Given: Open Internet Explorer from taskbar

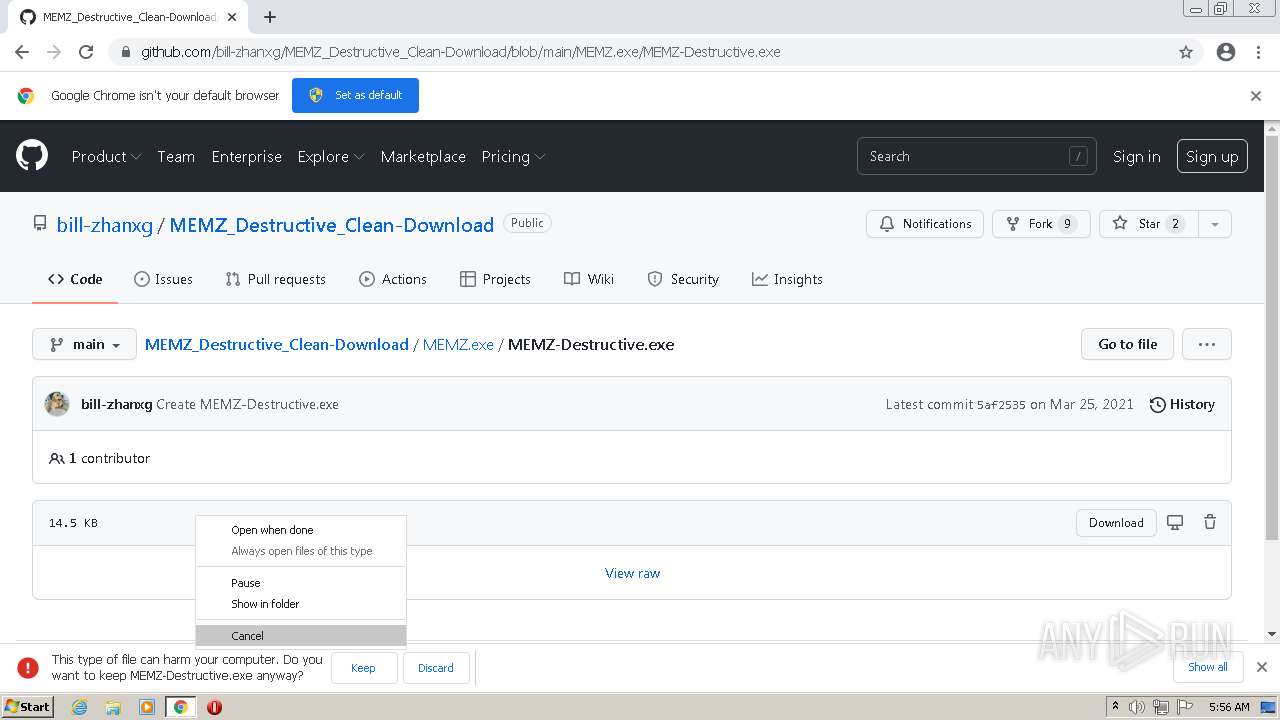Looking at the screenshot, I should [x=79, y=707].
